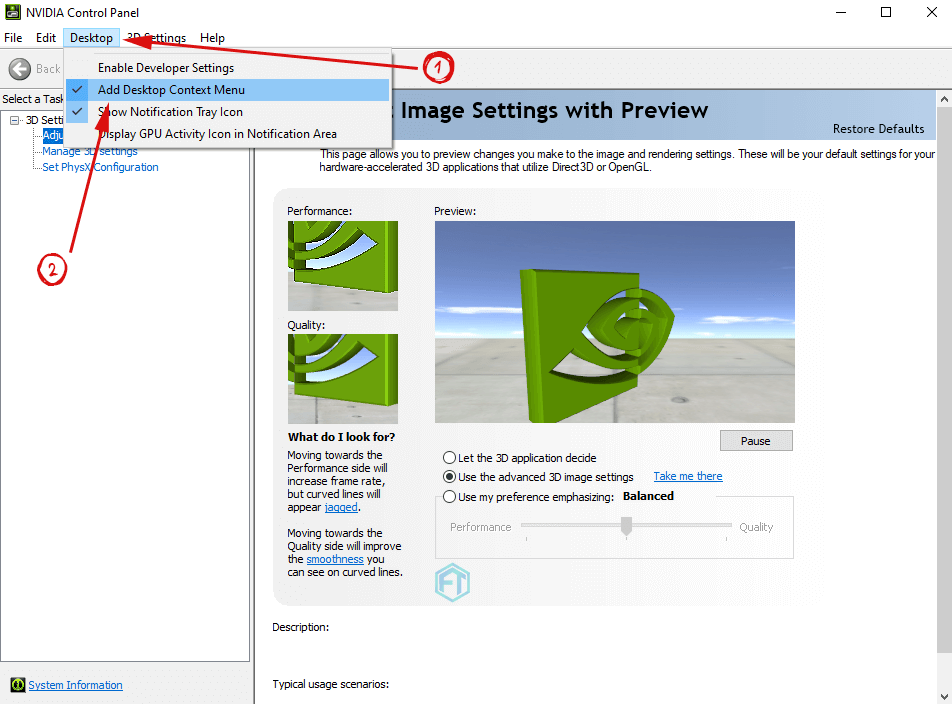
Task: Click the Quality sample thumbnail
Action: point(342,379)
